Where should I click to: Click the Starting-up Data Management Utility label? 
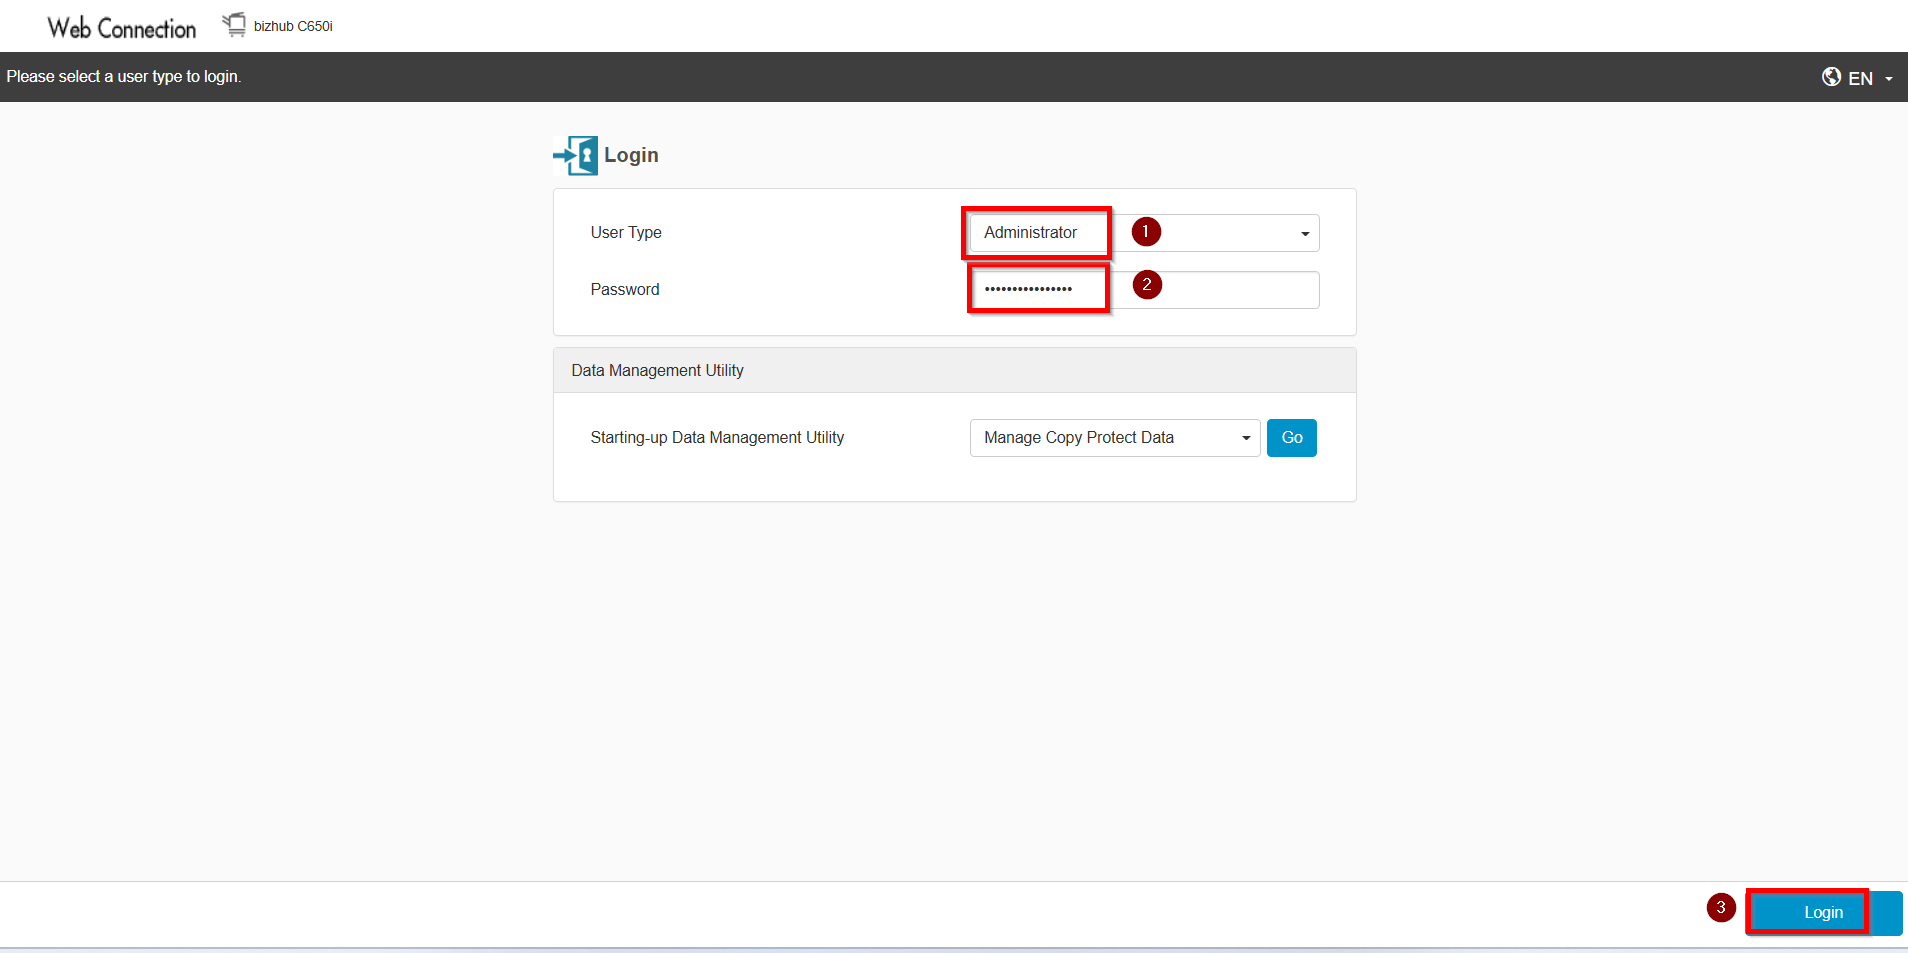pyautogui.click(x=717, y=438)
